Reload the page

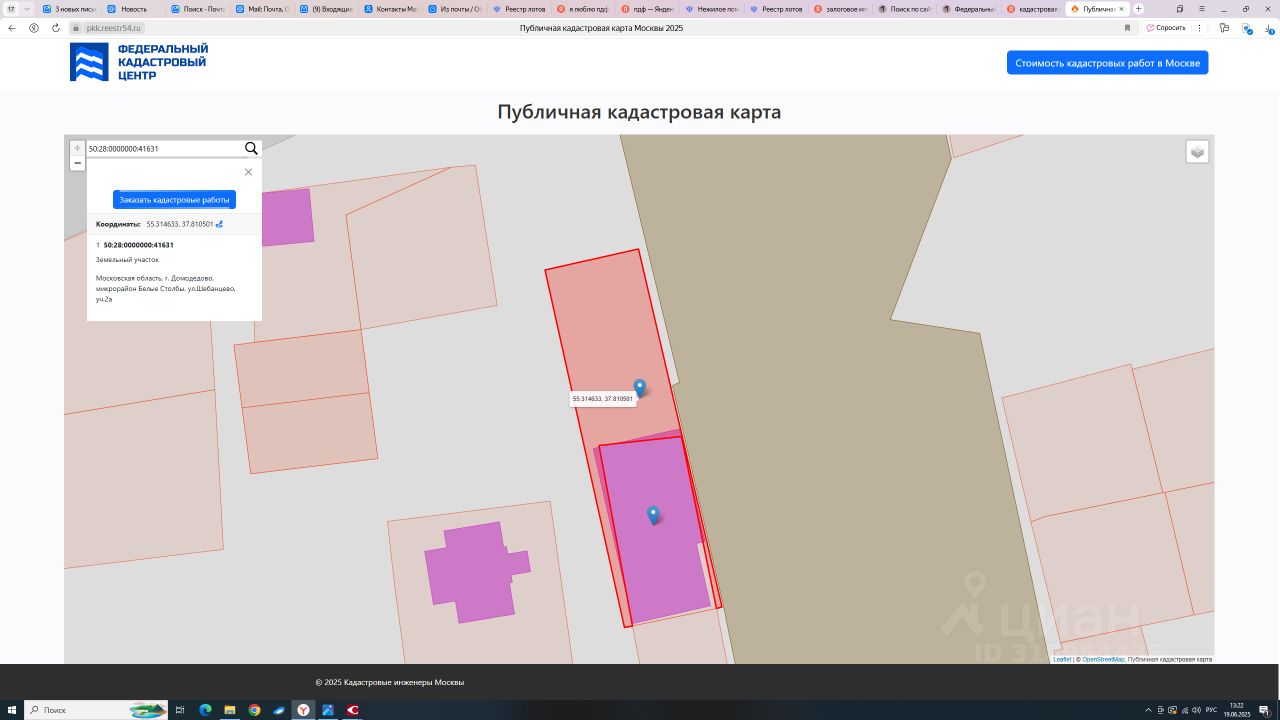56,28
